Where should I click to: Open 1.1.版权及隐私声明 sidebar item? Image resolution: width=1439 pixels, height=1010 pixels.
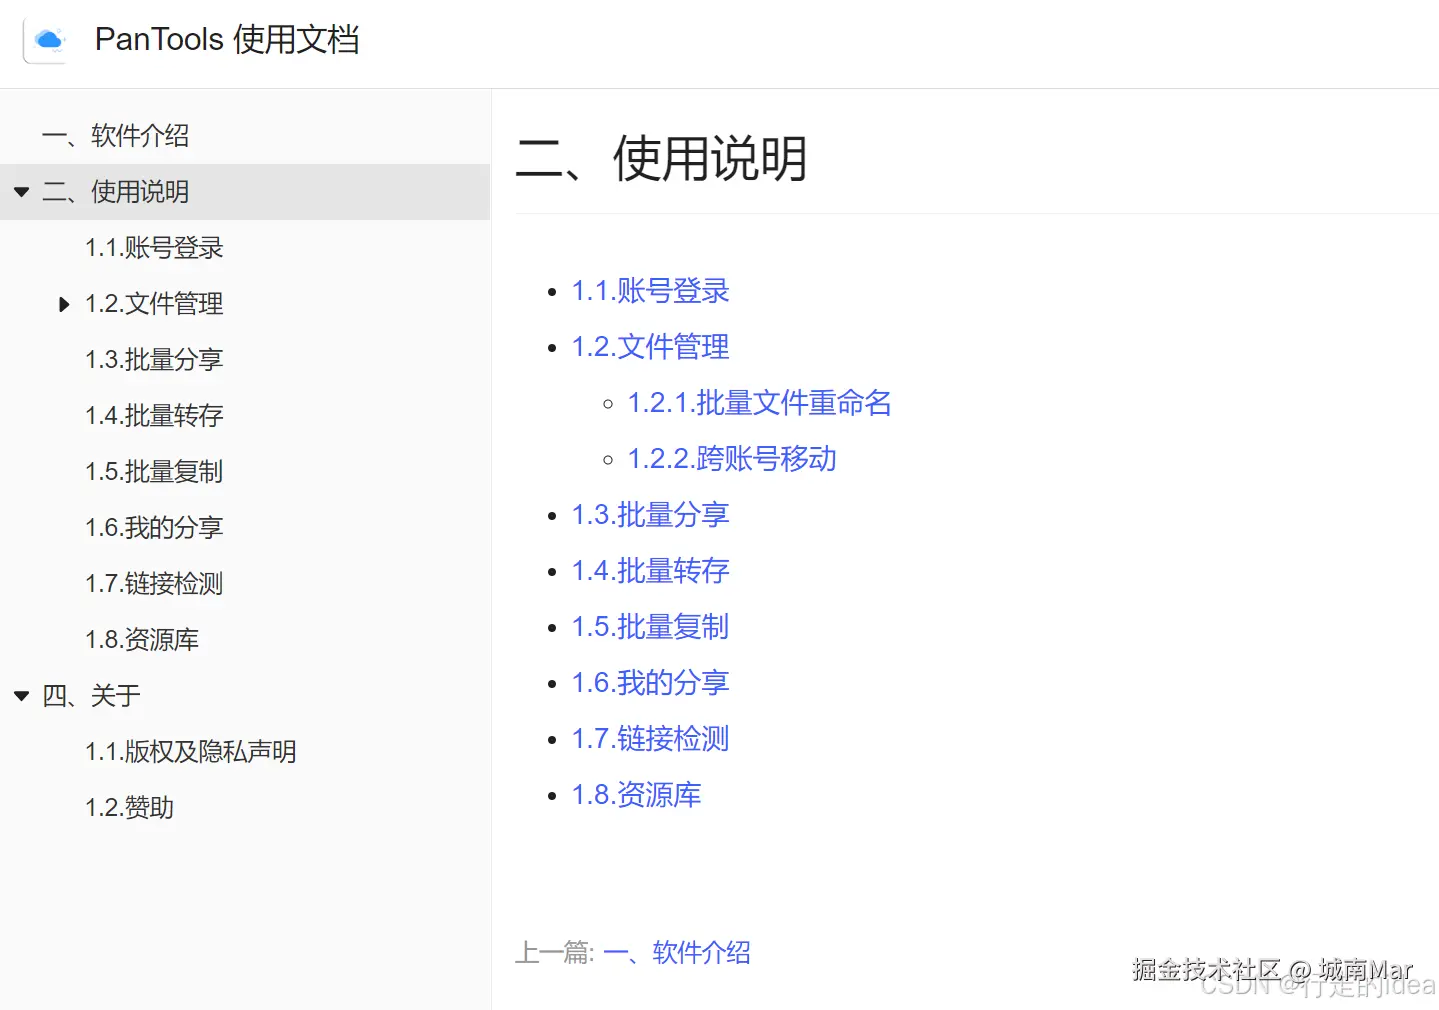pyautogui.click(x=191, y=752)
